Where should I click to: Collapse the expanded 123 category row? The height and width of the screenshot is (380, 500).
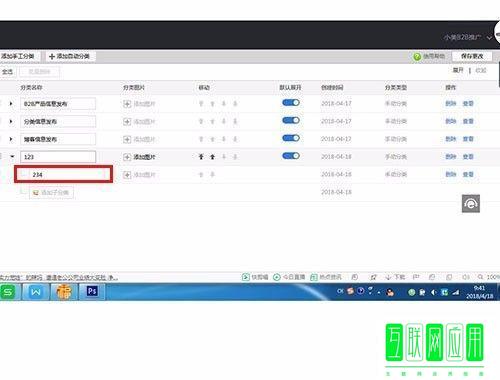[12, 156]
